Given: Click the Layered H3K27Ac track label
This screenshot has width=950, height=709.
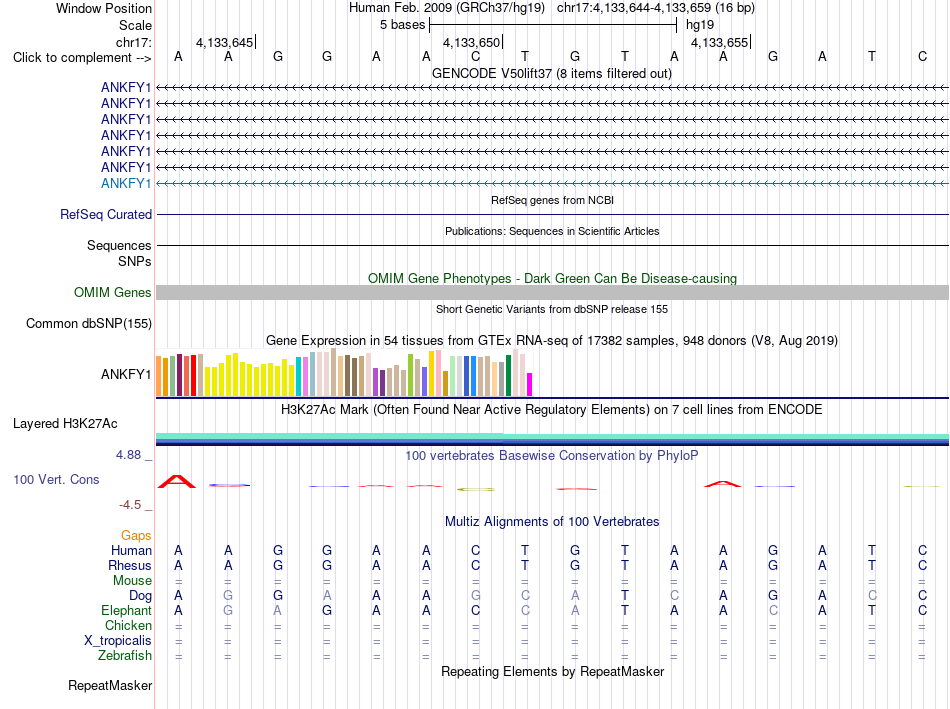Looking at the screenshot, I should coord(65,424).
